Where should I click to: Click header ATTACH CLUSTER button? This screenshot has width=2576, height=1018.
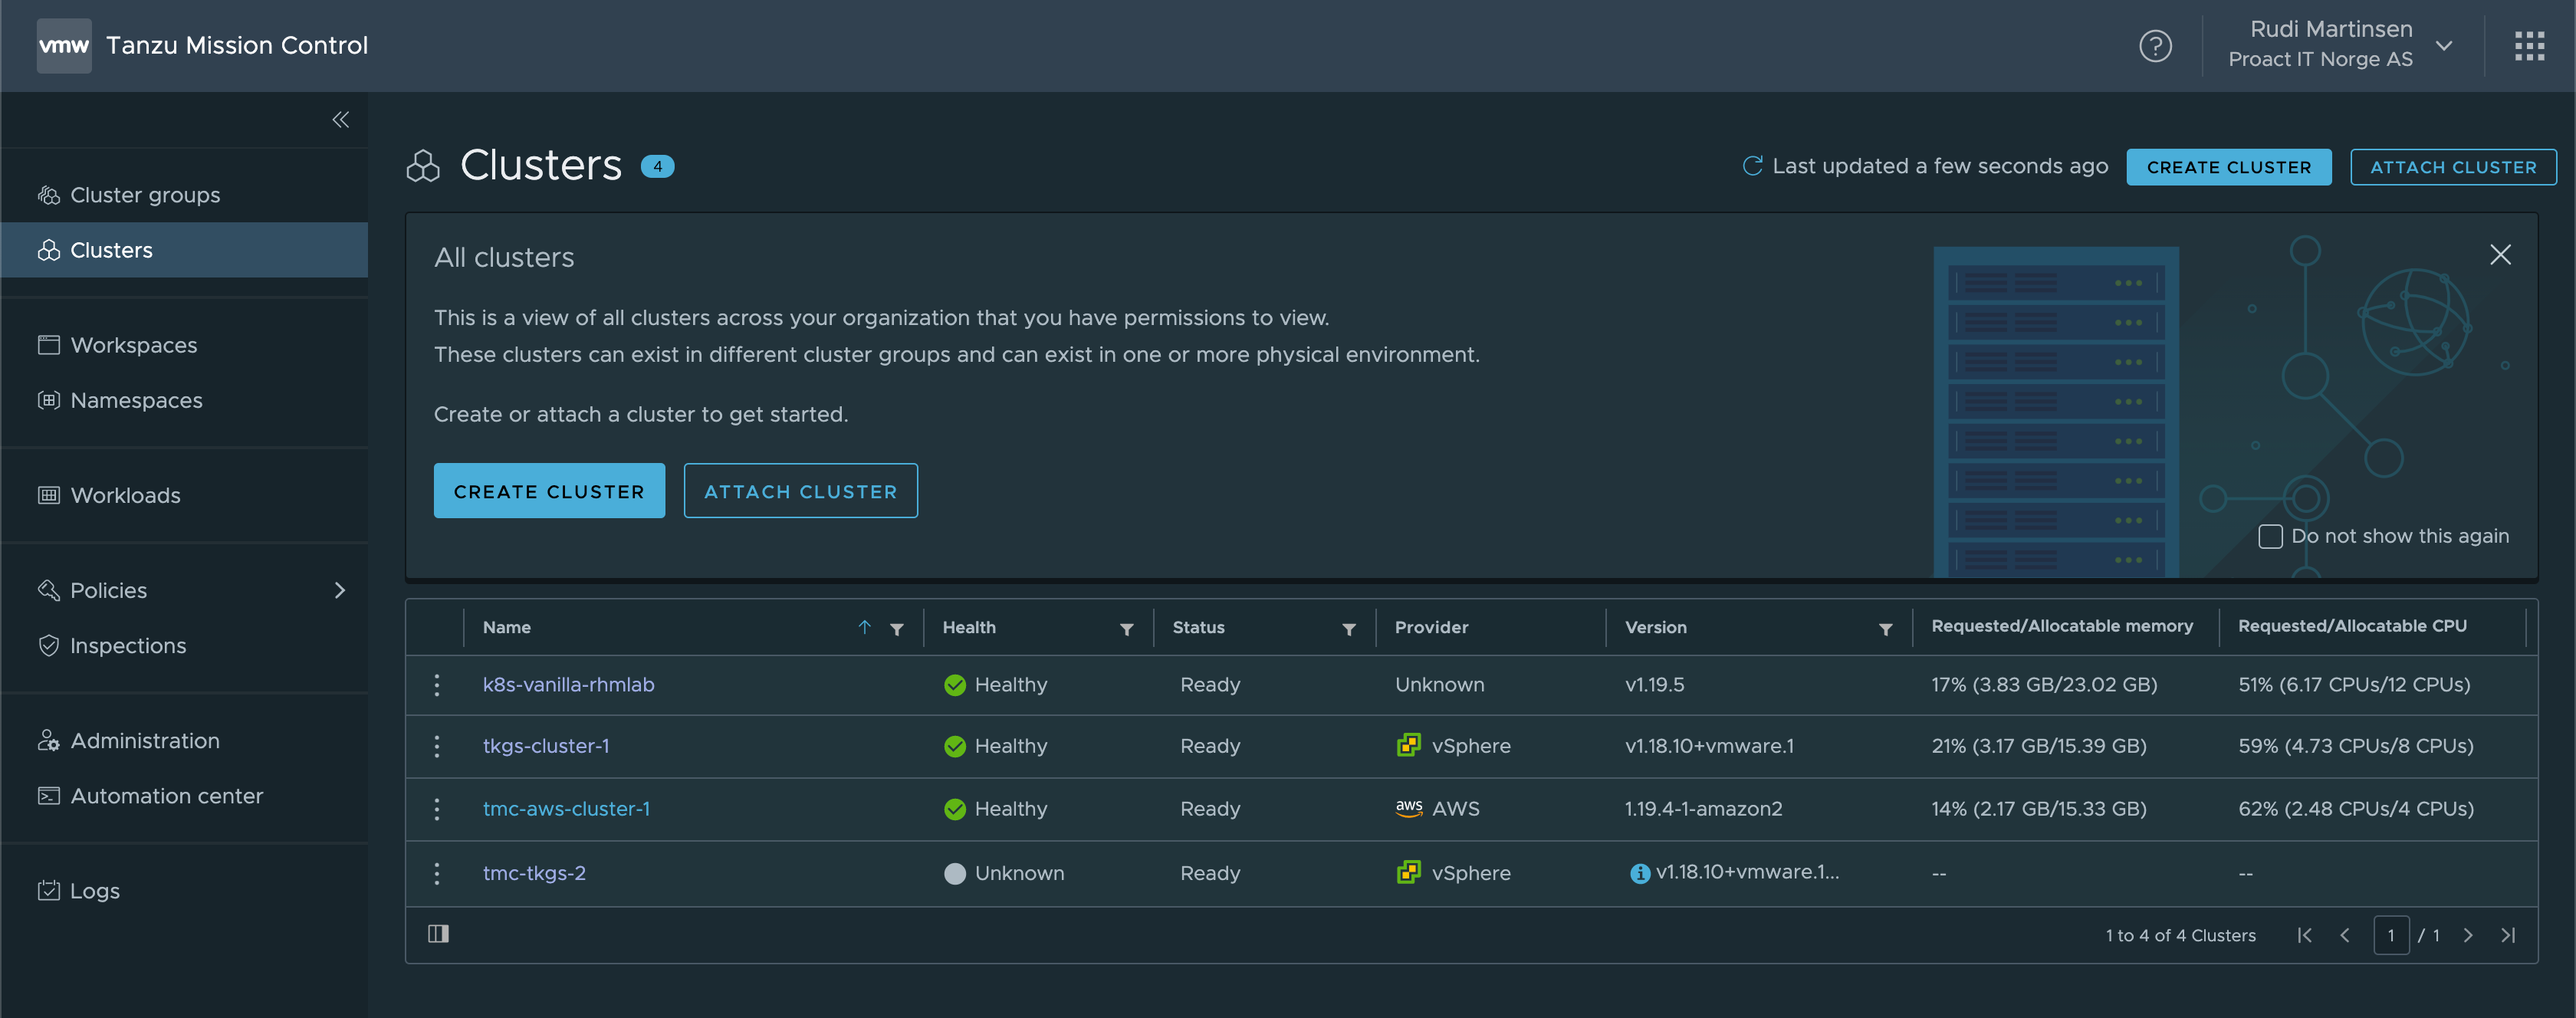2453,167
